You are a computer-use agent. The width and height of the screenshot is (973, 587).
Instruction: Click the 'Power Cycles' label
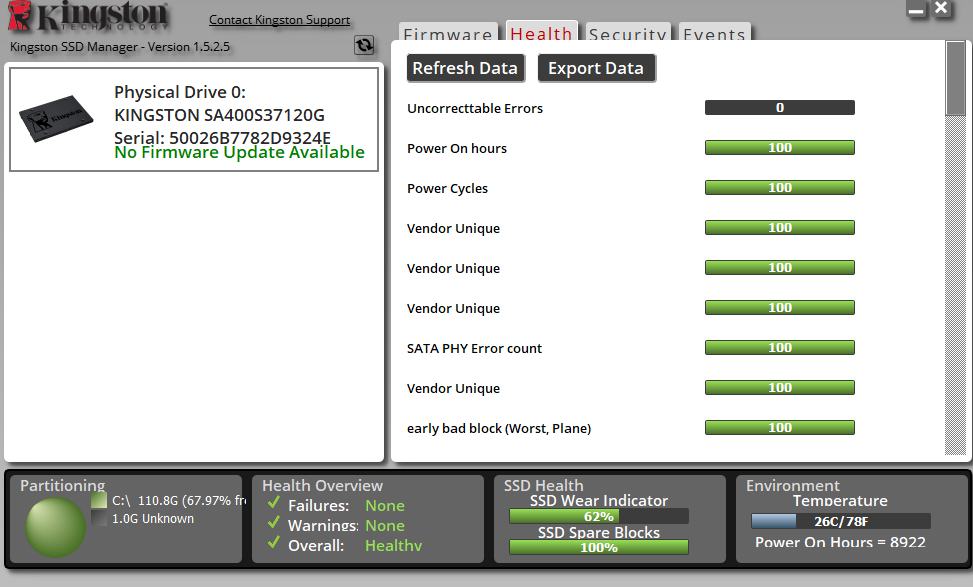coord(447,189)
